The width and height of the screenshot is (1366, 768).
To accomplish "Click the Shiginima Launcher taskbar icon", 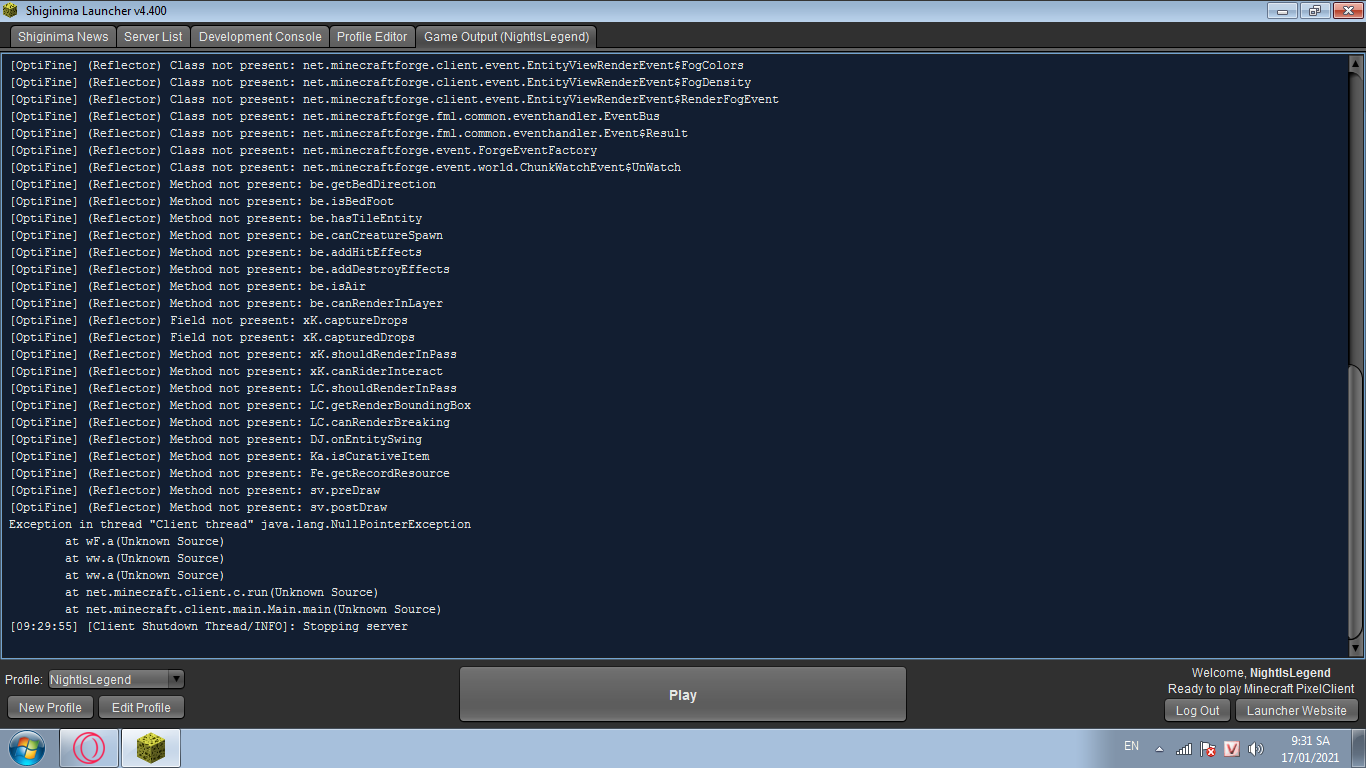I will click(x=151, y=748).
